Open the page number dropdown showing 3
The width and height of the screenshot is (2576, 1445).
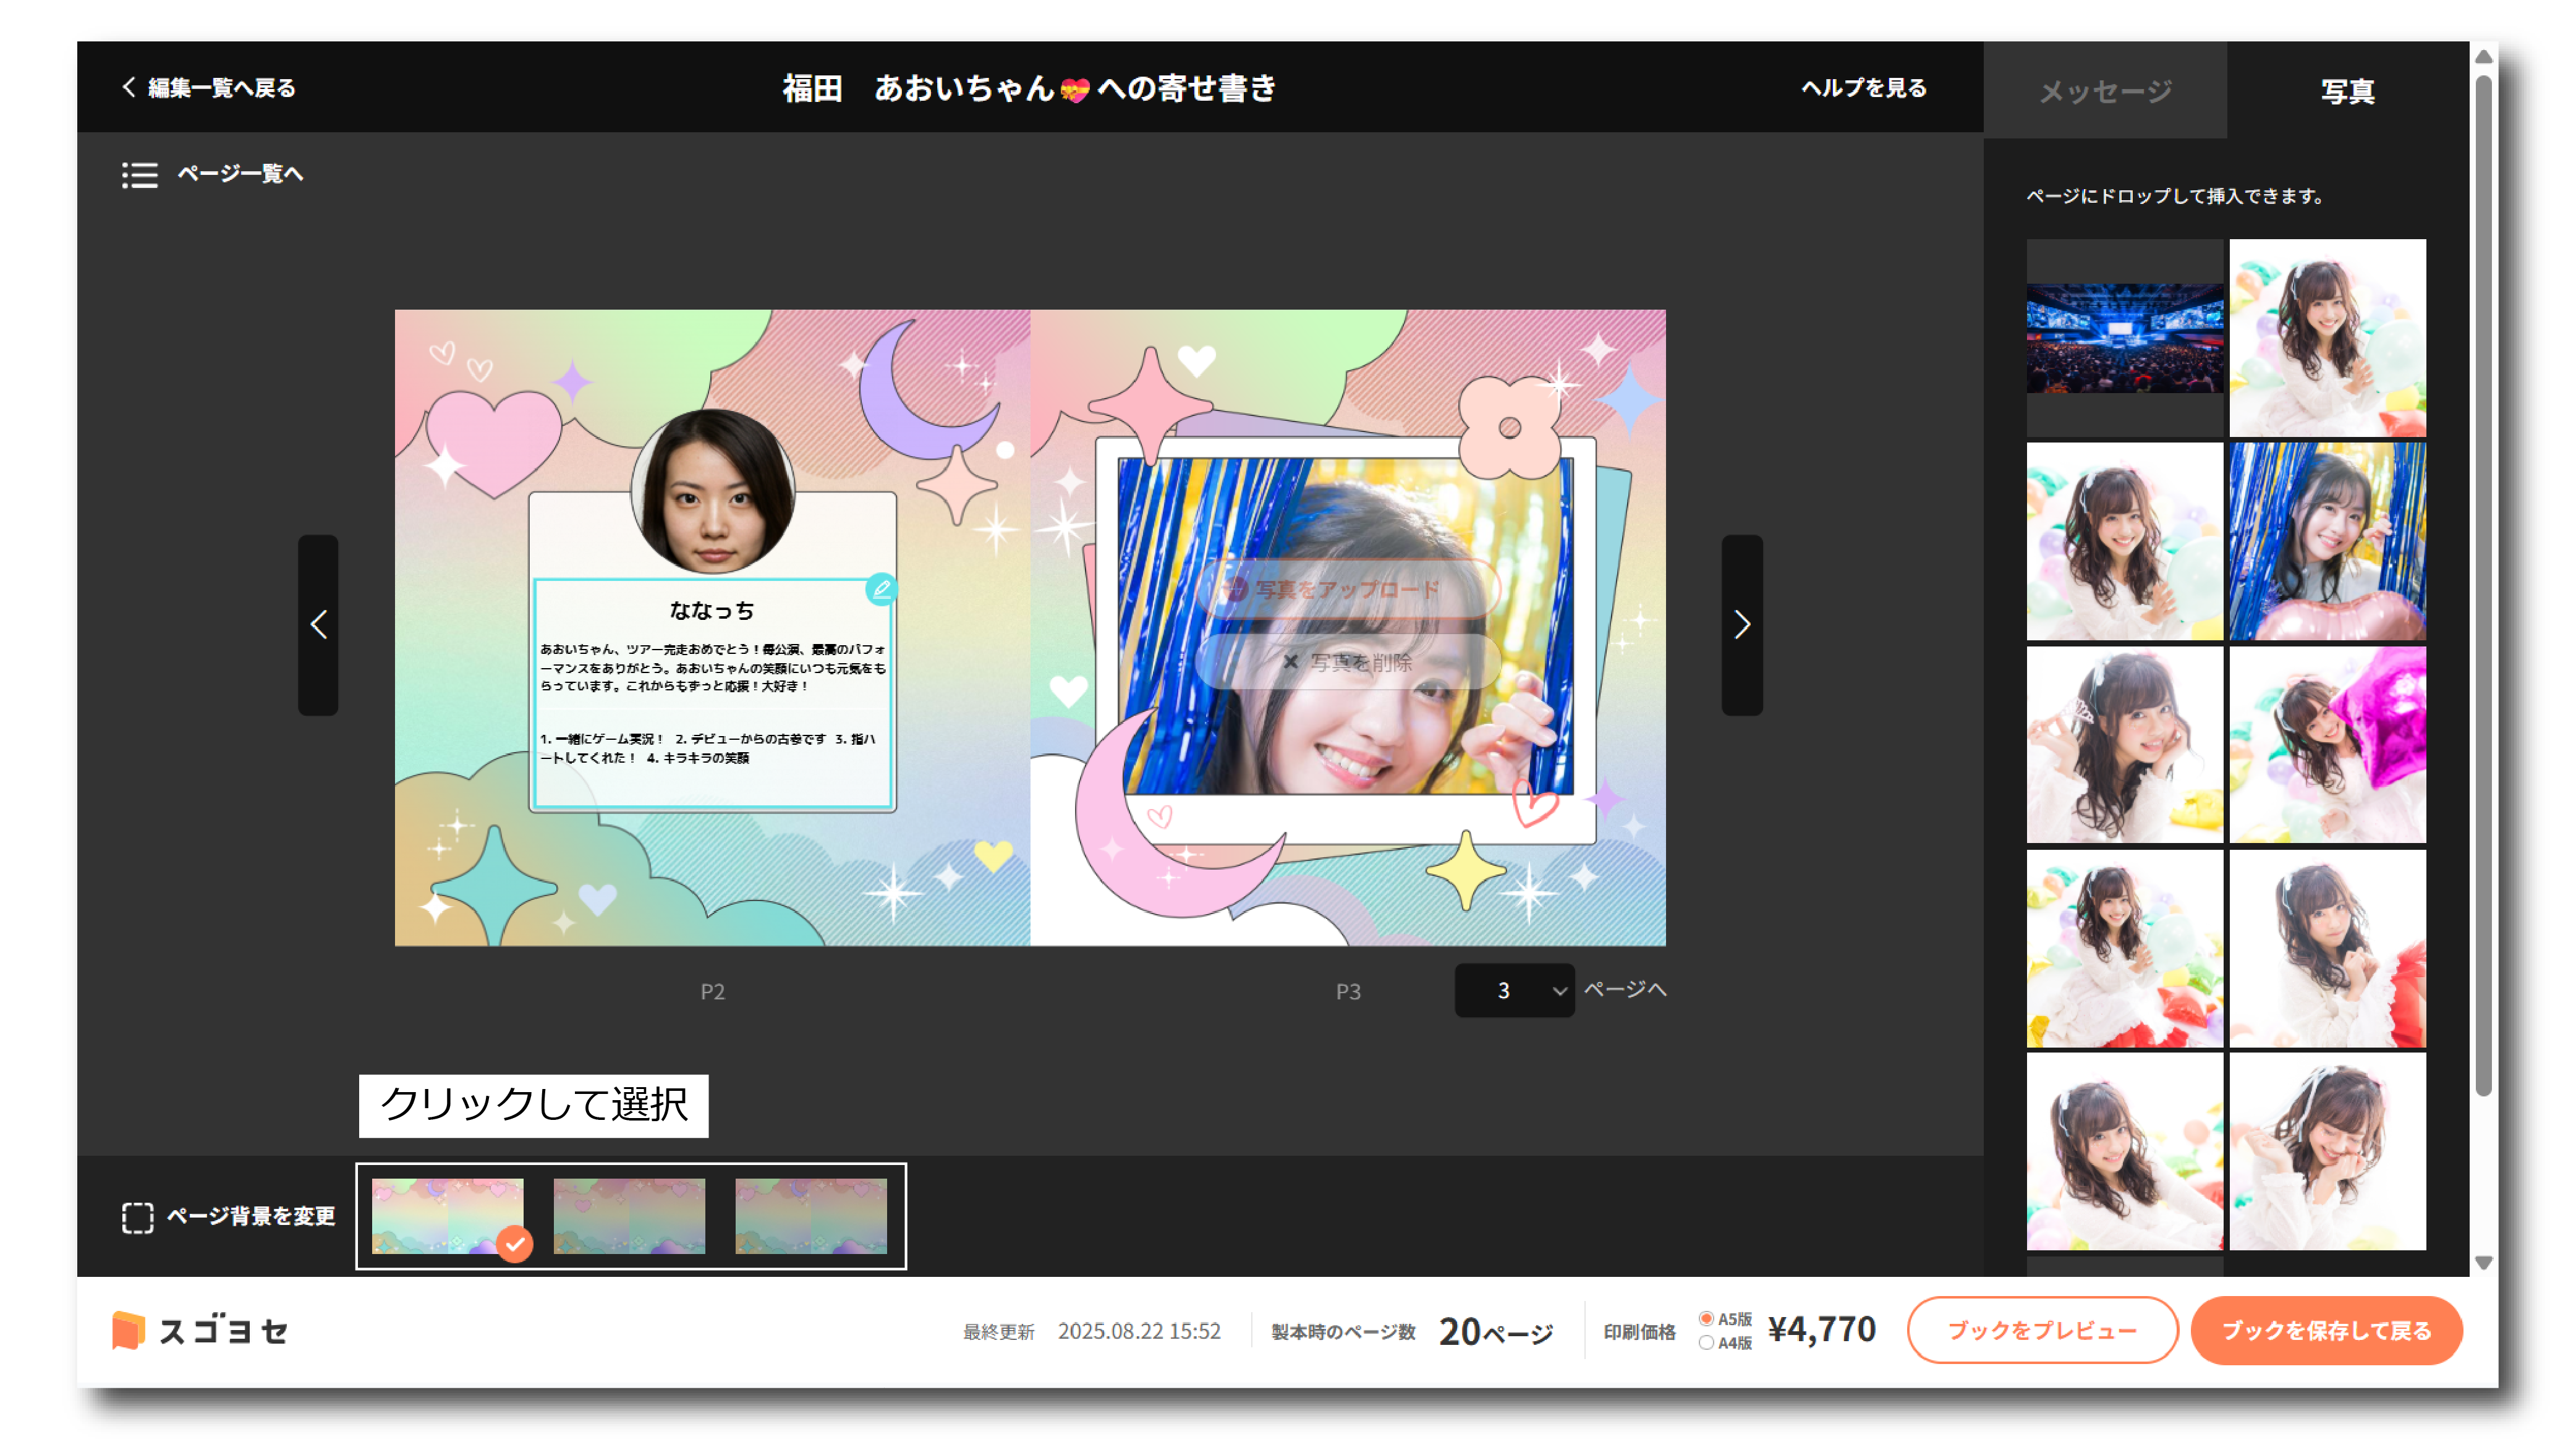[1514, 990]
